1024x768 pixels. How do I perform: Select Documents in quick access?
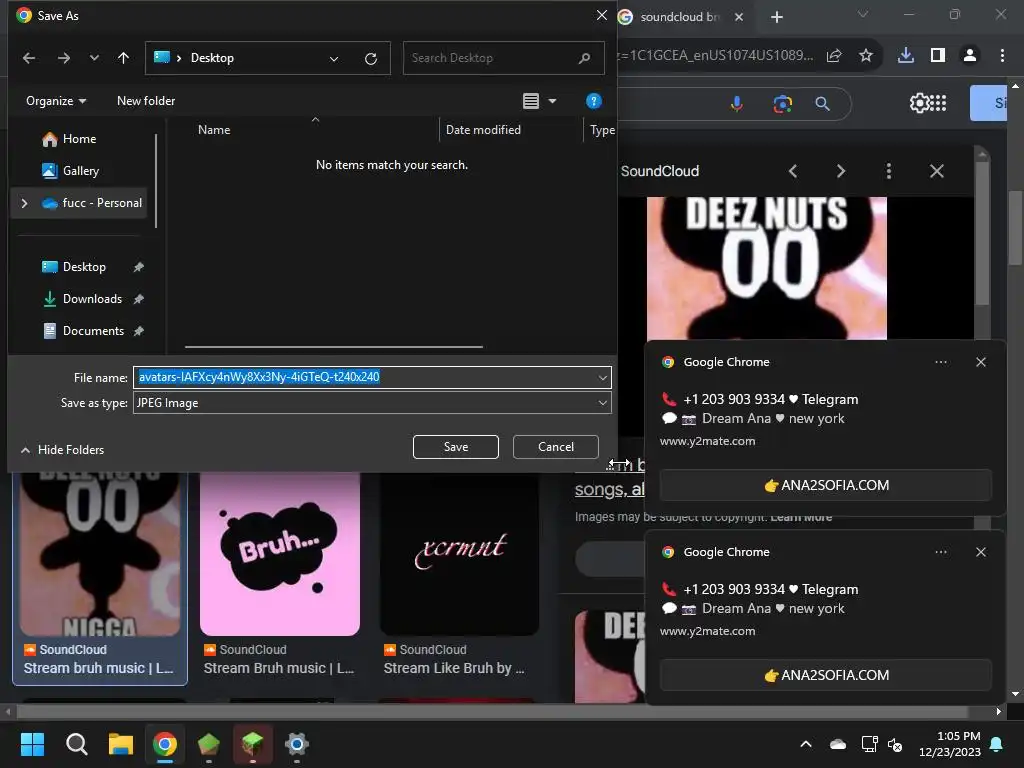[93, 331]
